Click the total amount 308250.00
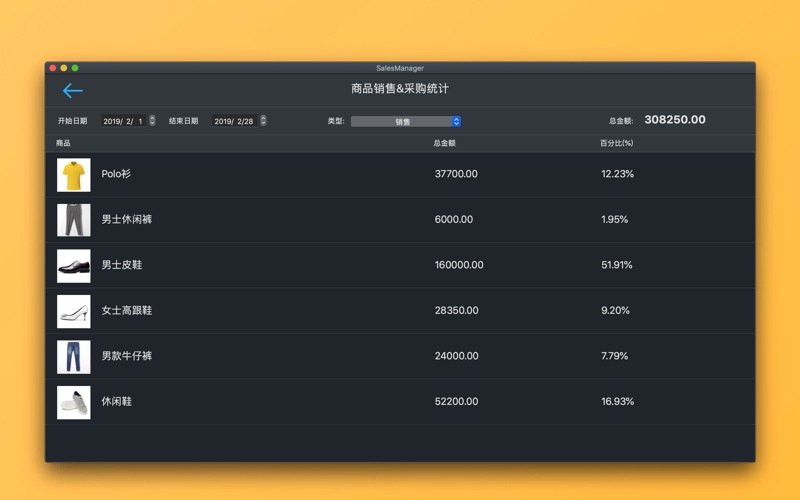Image resolution: width=800 pixels, height=500 pixels. [x=674, y=120]
